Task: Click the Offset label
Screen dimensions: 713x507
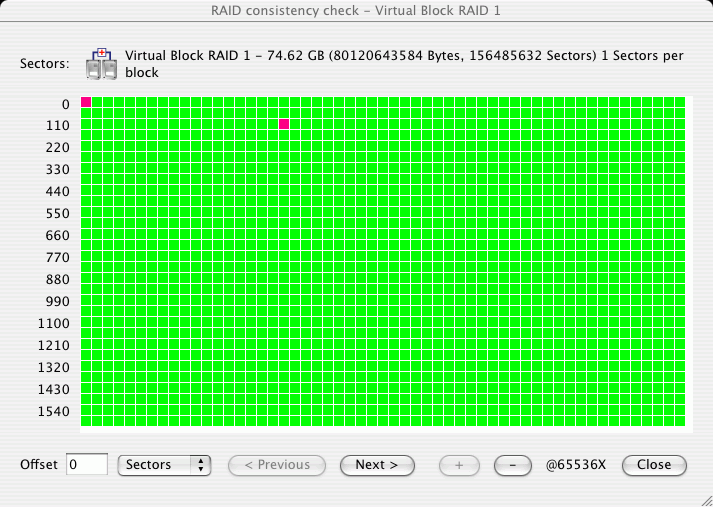Action: coord(39,465)
